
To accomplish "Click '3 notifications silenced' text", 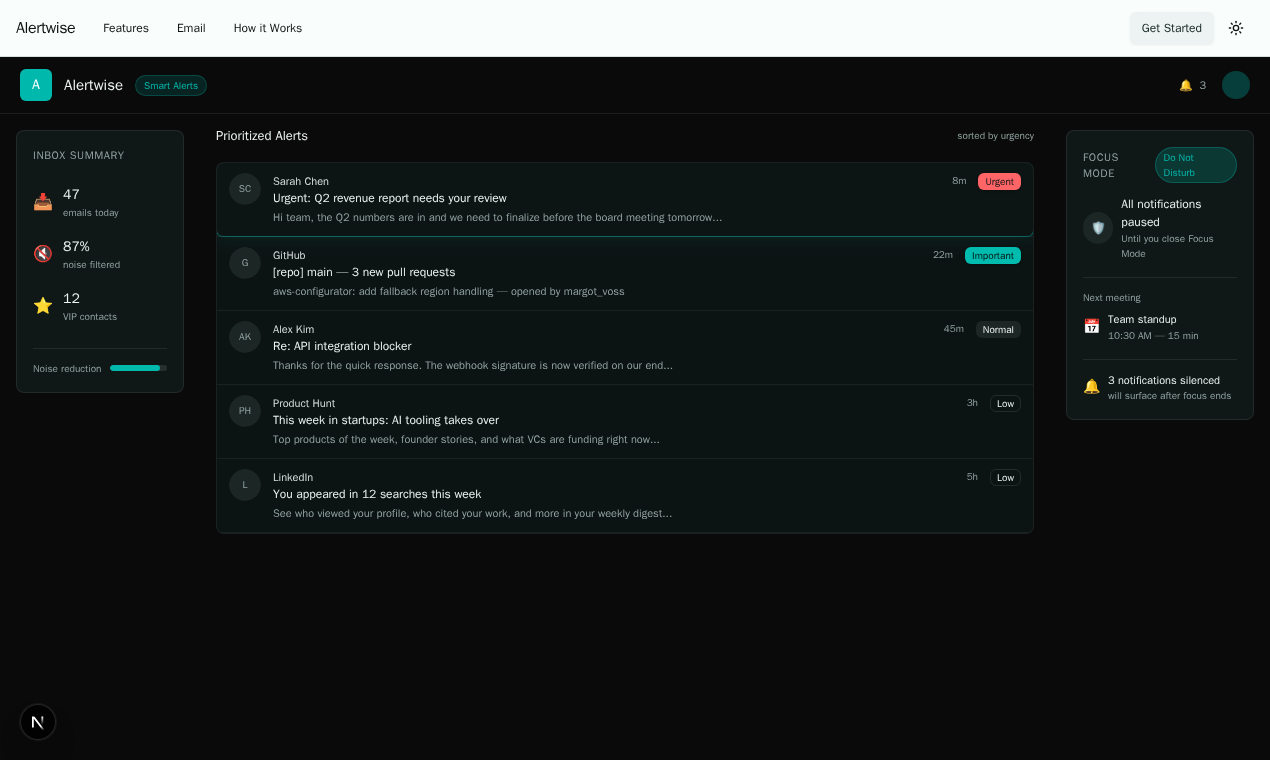I will click(x=1164, y=380).
